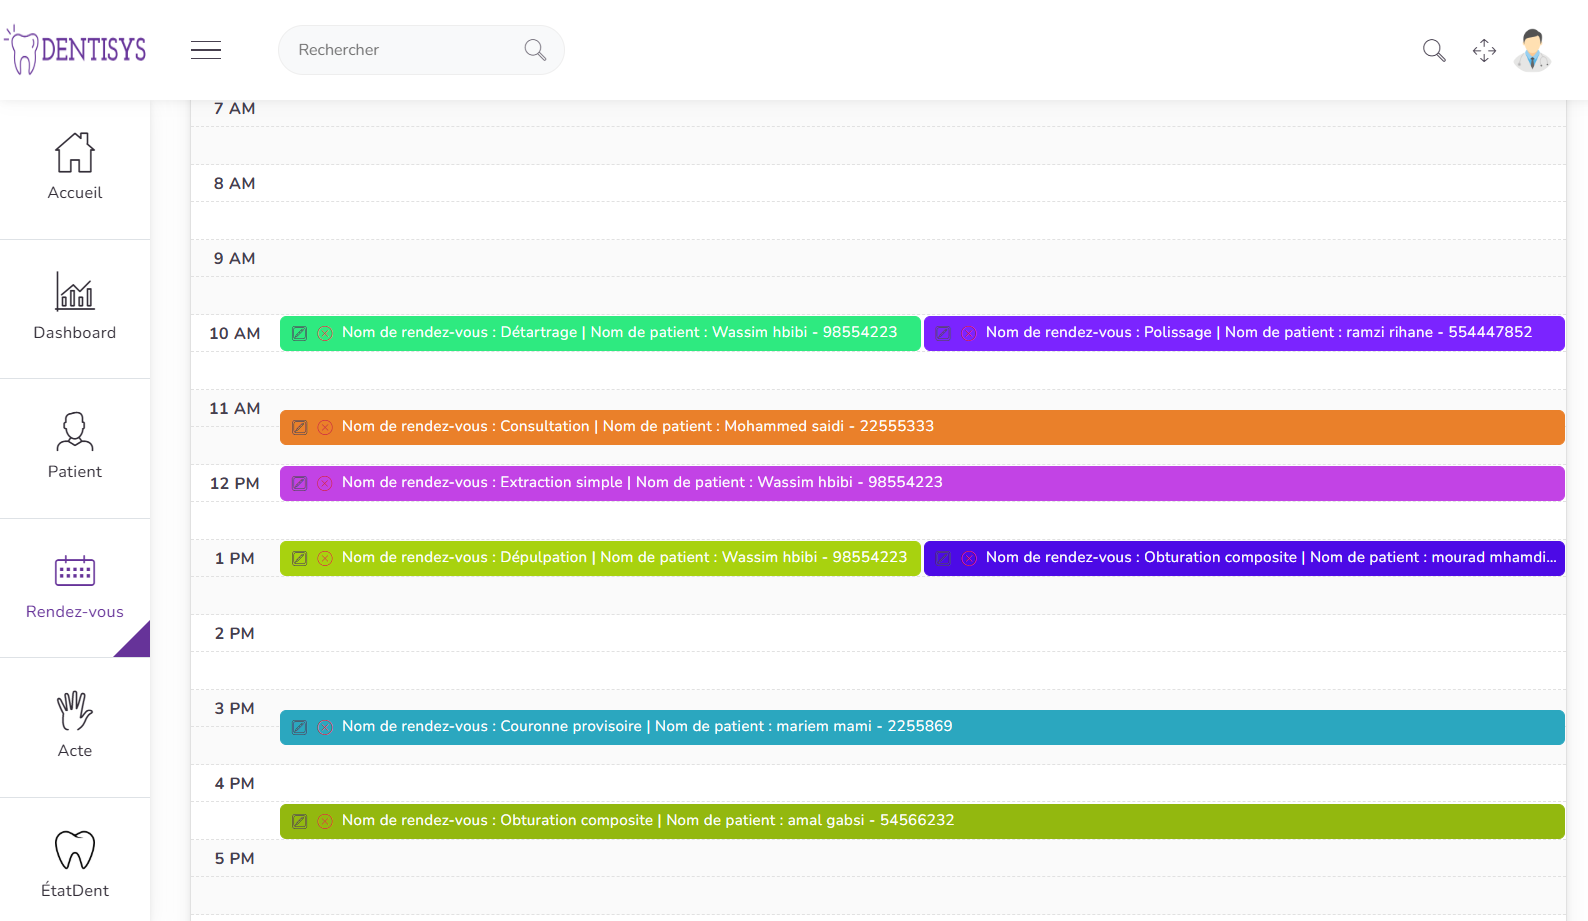The height and width of the screenshot is (921, 1588).
Task: Click the Dentisys tooth logo
Action: click(76, 50)
